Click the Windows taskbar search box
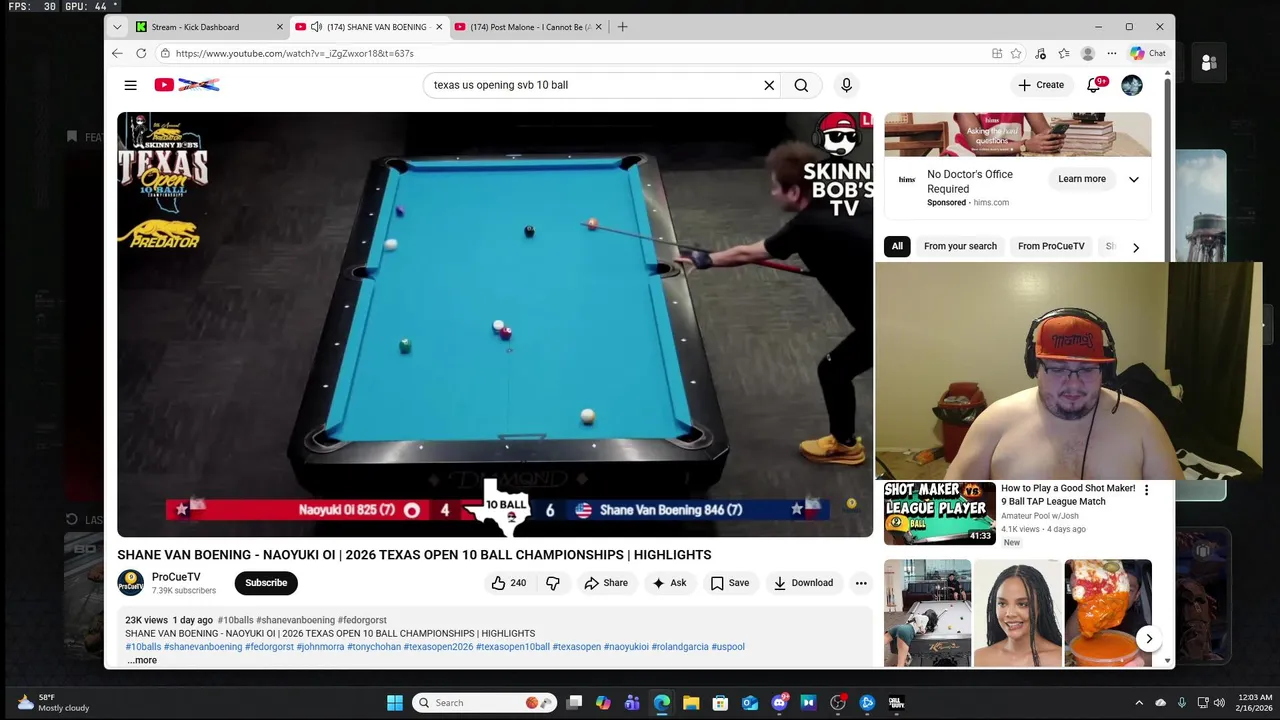 coord(484,703)
